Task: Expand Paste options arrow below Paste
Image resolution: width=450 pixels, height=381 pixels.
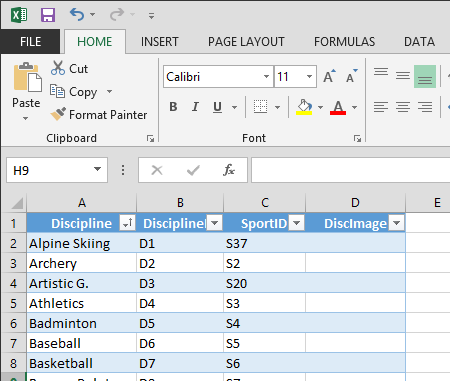Action: [x=26, y=118]
